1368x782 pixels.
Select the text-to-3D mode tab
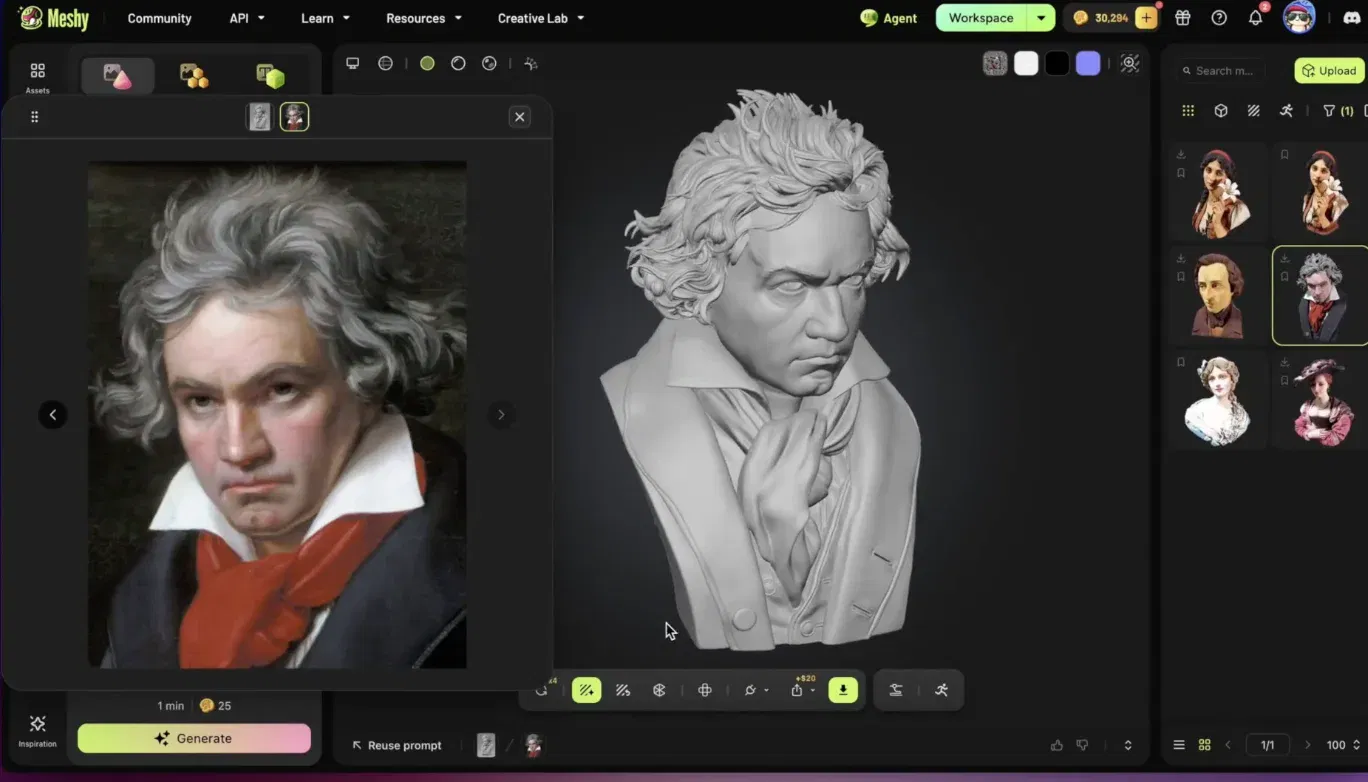click(x=270, y=76)
